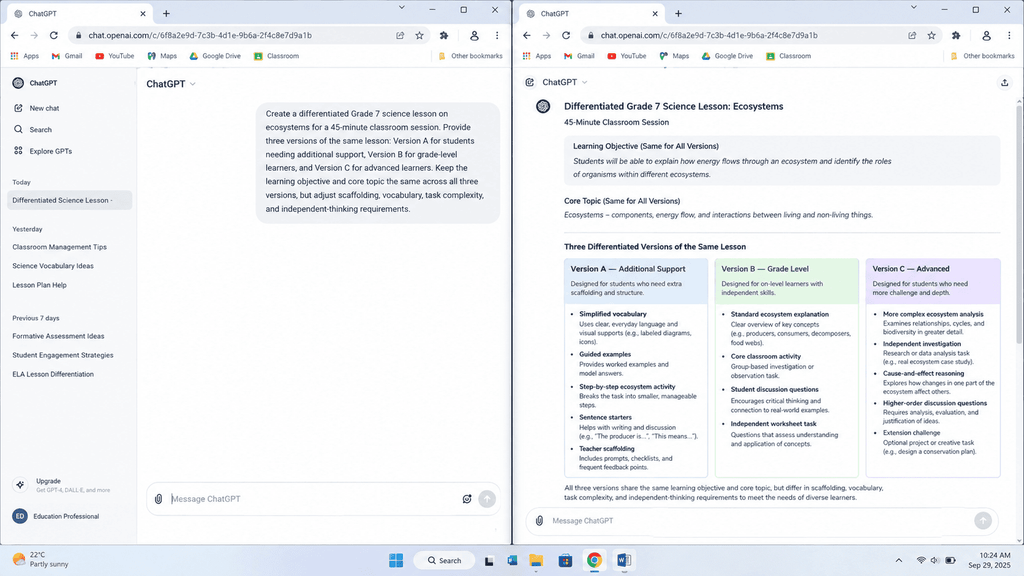
Task: Open Maps bookmark in left window
Action: point(162,56)
